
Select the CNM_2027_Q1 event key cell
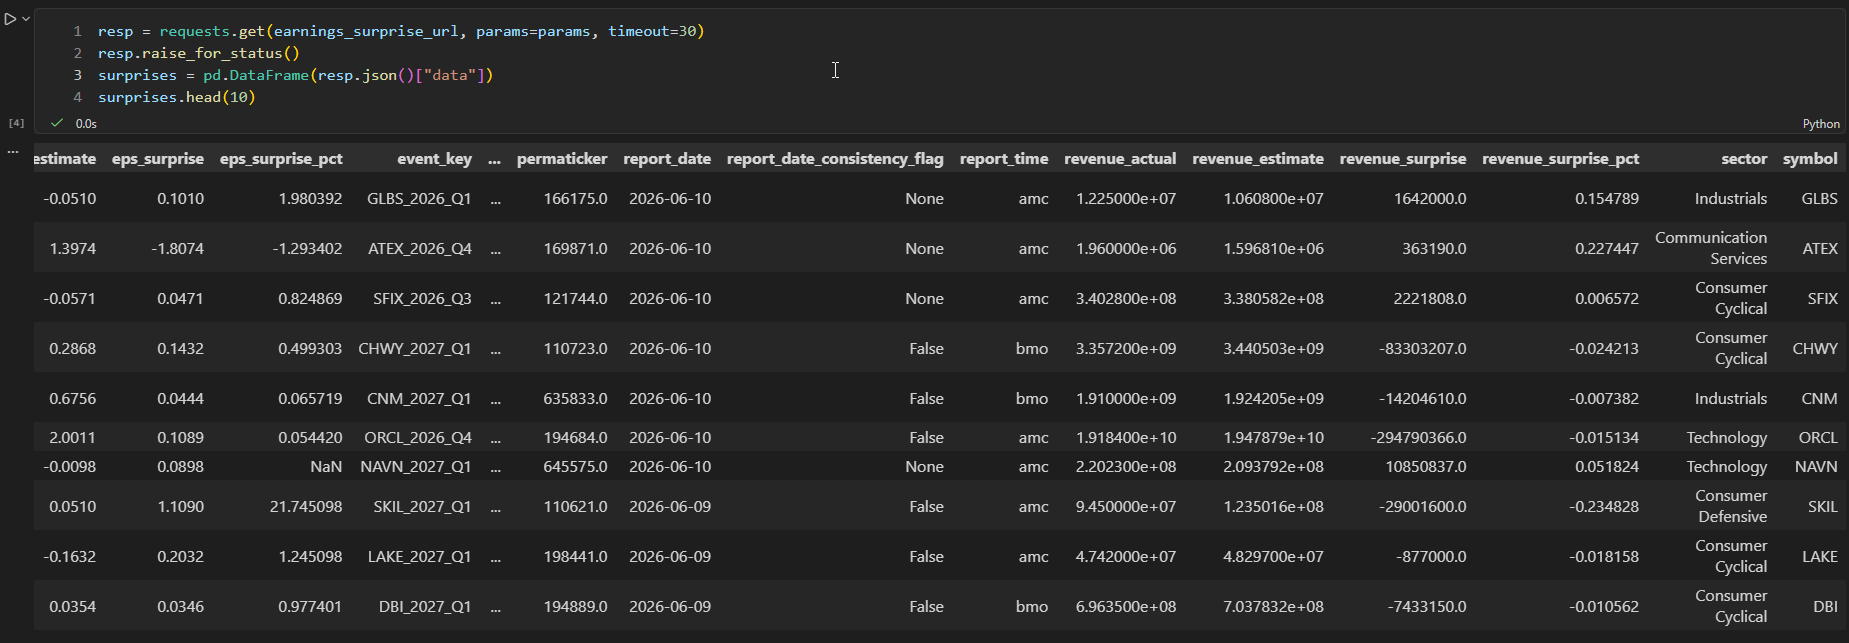pyautogui.click(x=419, y=399)
